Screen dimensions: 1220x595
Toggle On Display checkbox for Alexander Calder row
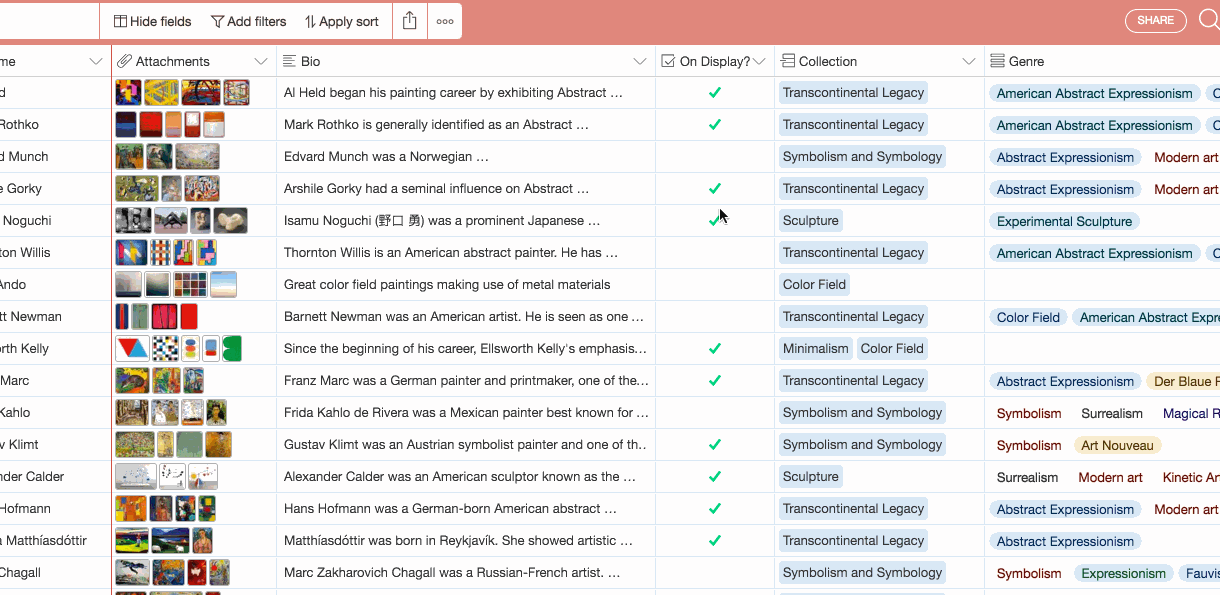click(x=715, y=477)
